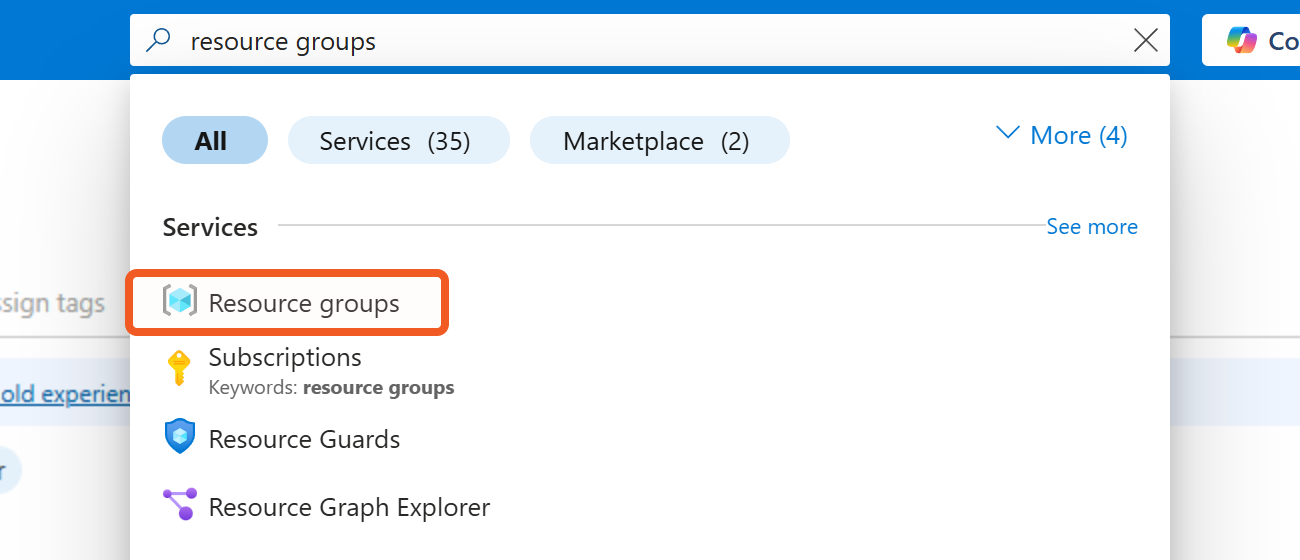
Task: Open the Resource groups service result
Action: point(304,303)
